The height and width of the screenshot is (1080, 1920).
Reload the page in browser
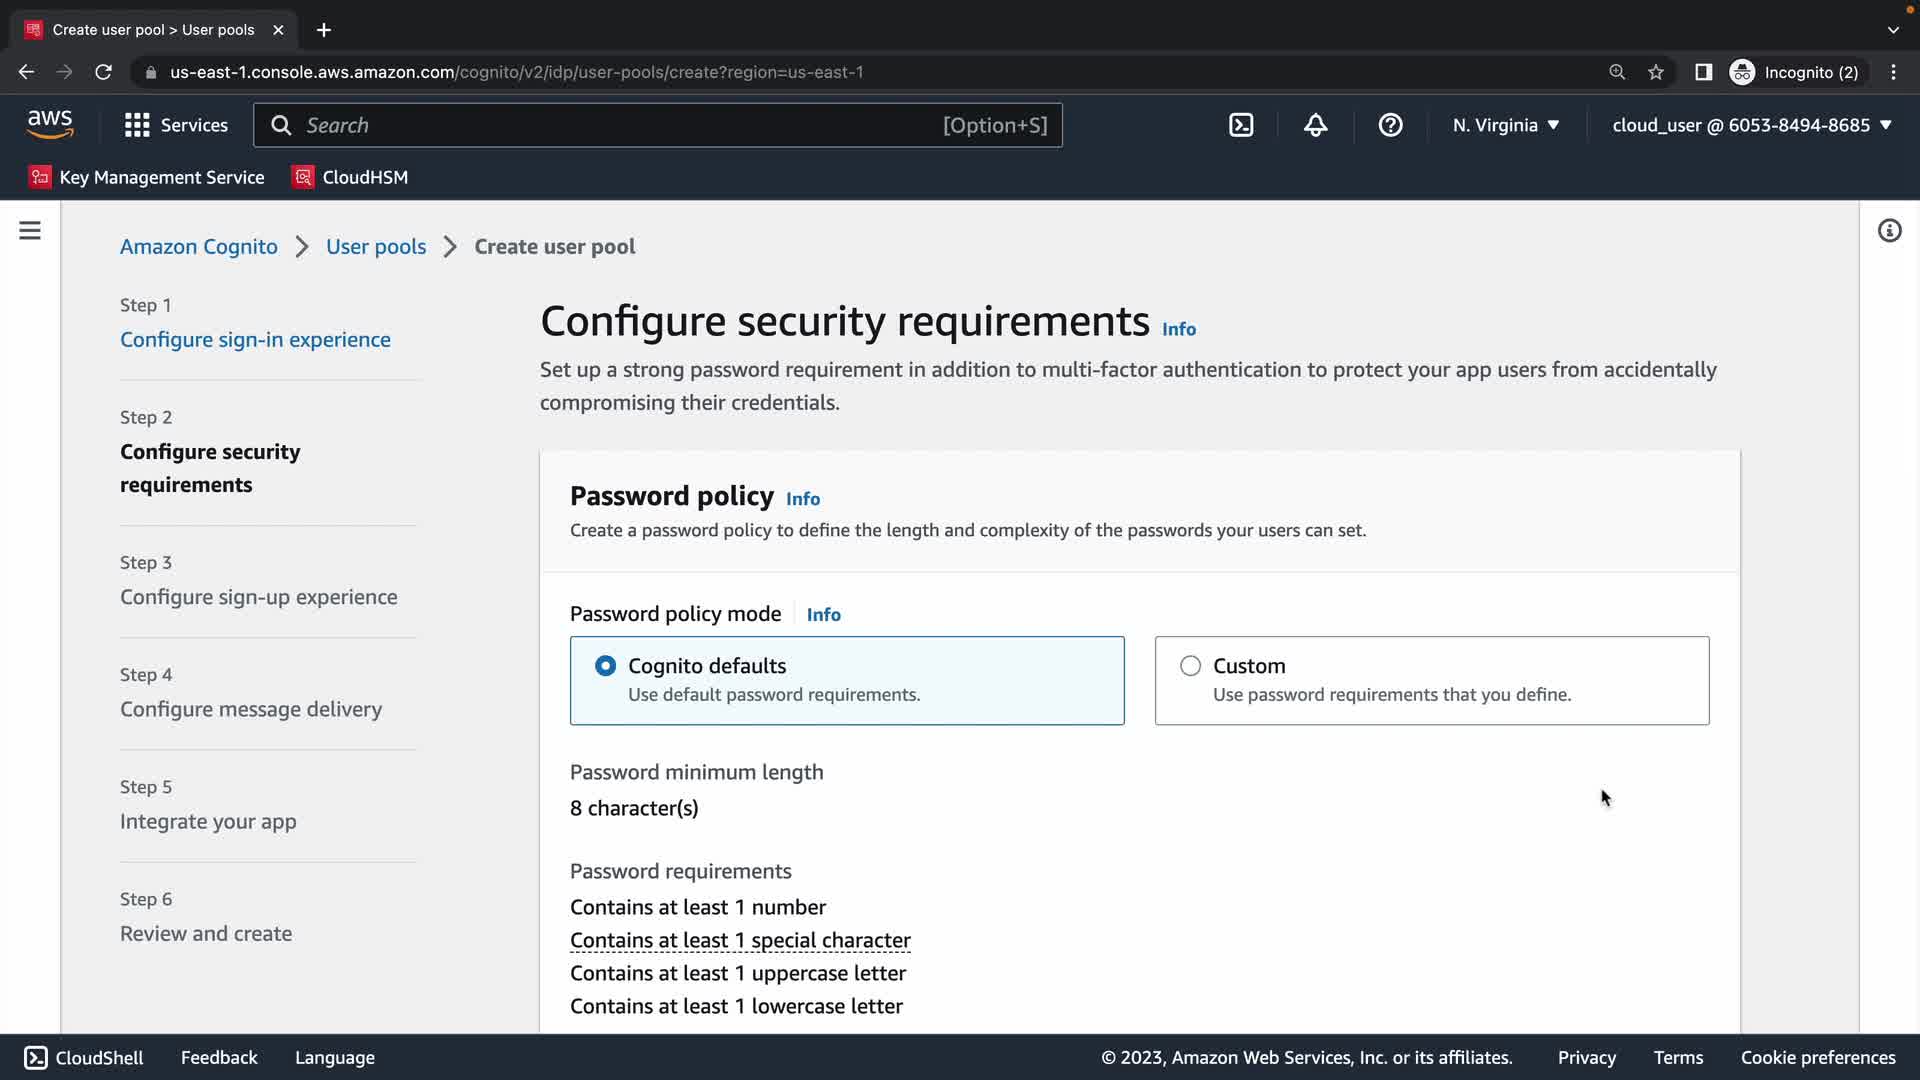pyautogui.click(x=103, y=72)
